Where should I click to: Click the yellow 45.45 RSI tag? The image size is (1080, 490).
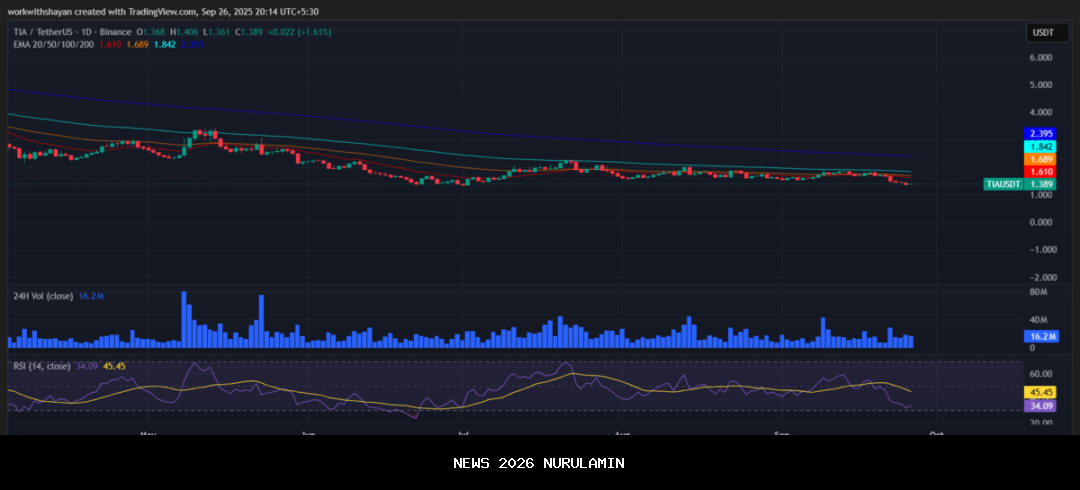click(x=1041, y=393)
